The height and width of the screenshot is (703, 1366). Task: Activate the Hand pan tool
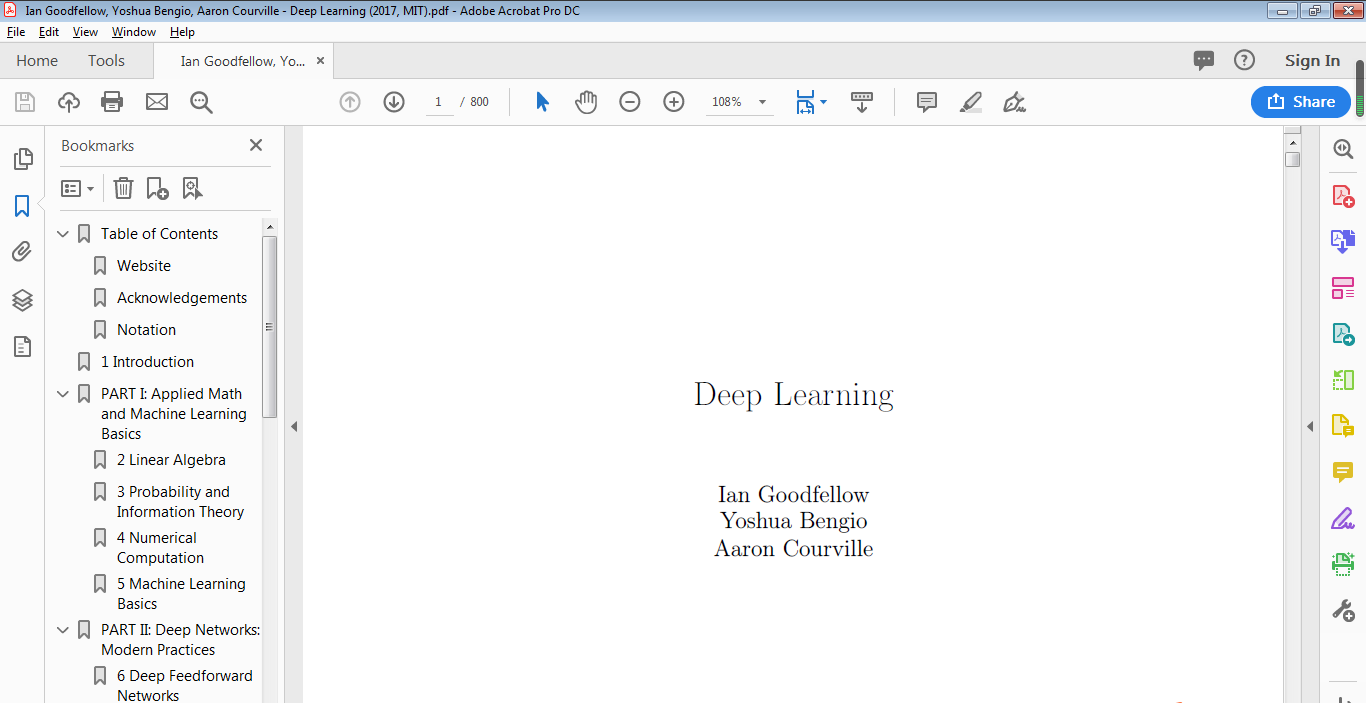[x=586, y=102]
